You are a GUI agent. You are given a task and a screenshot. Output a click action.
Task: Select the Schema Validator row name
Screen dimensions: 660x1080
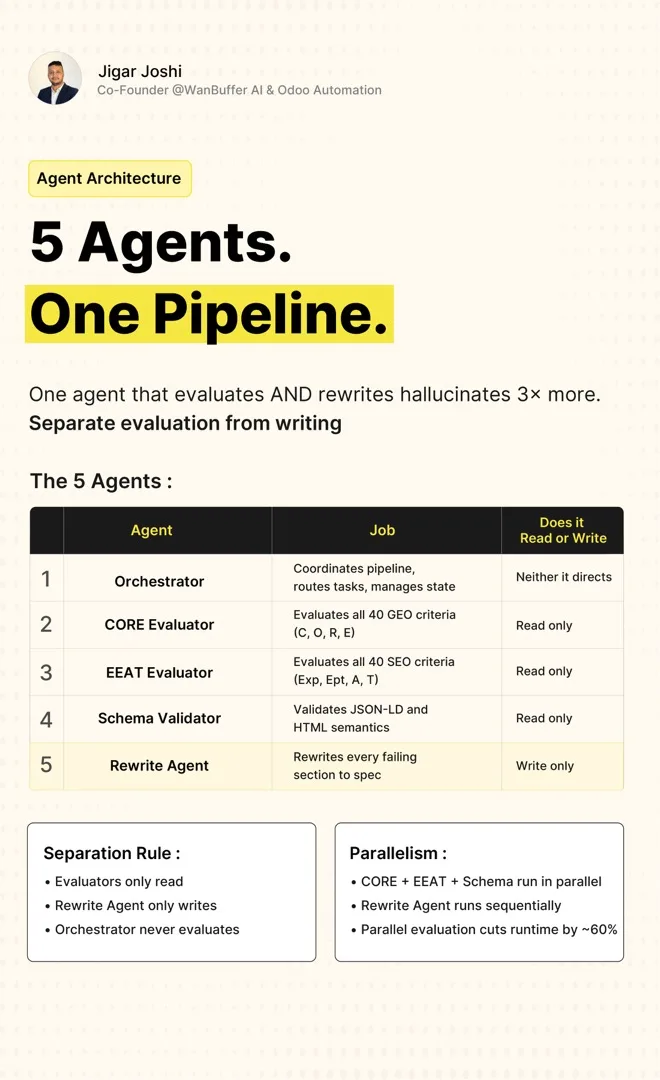[x=159, y=718]
